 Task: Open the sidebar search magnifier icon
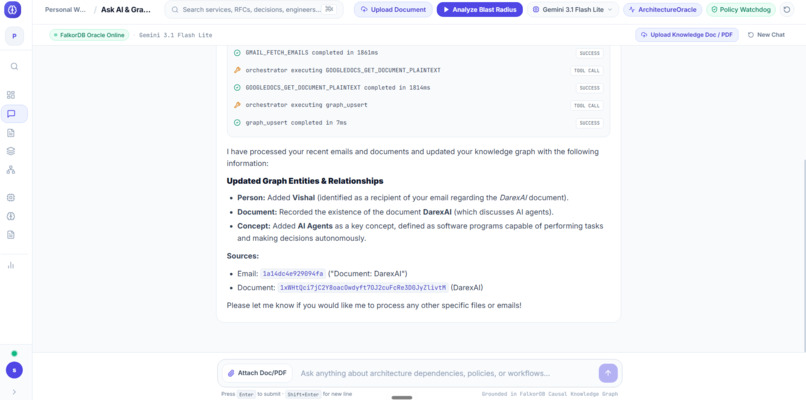coord(14,66)
